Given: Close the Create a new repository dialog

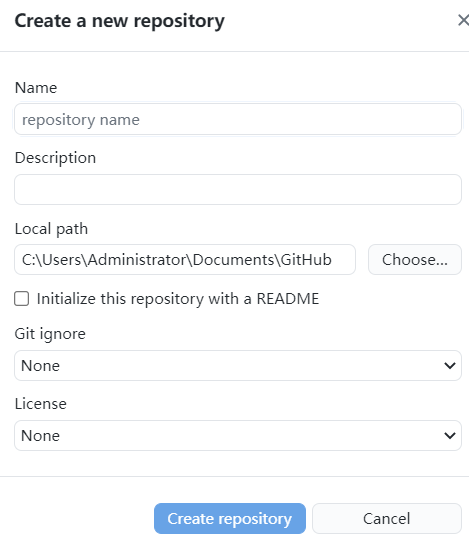Looking at the screenshot, I should pyautogui.click(x=463, y=20).
